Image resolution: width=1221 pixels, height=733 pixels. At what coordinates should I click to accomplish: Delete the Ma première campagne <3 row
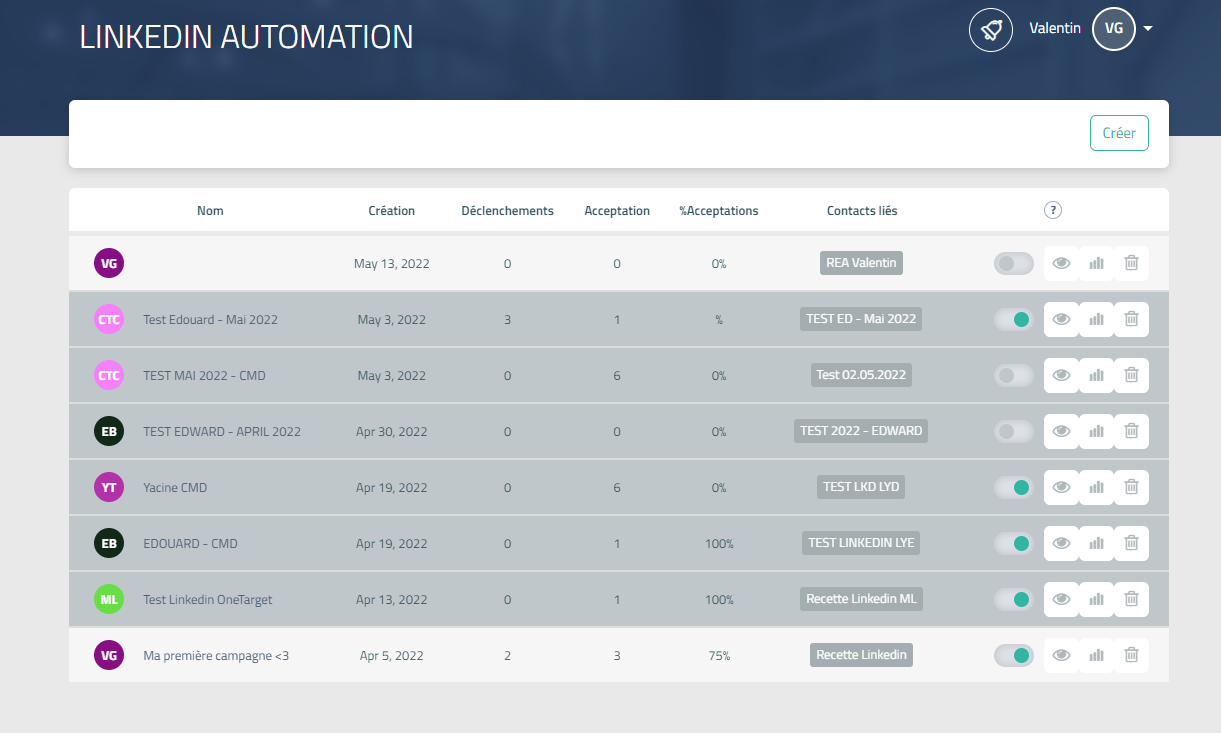[1131, 655]
